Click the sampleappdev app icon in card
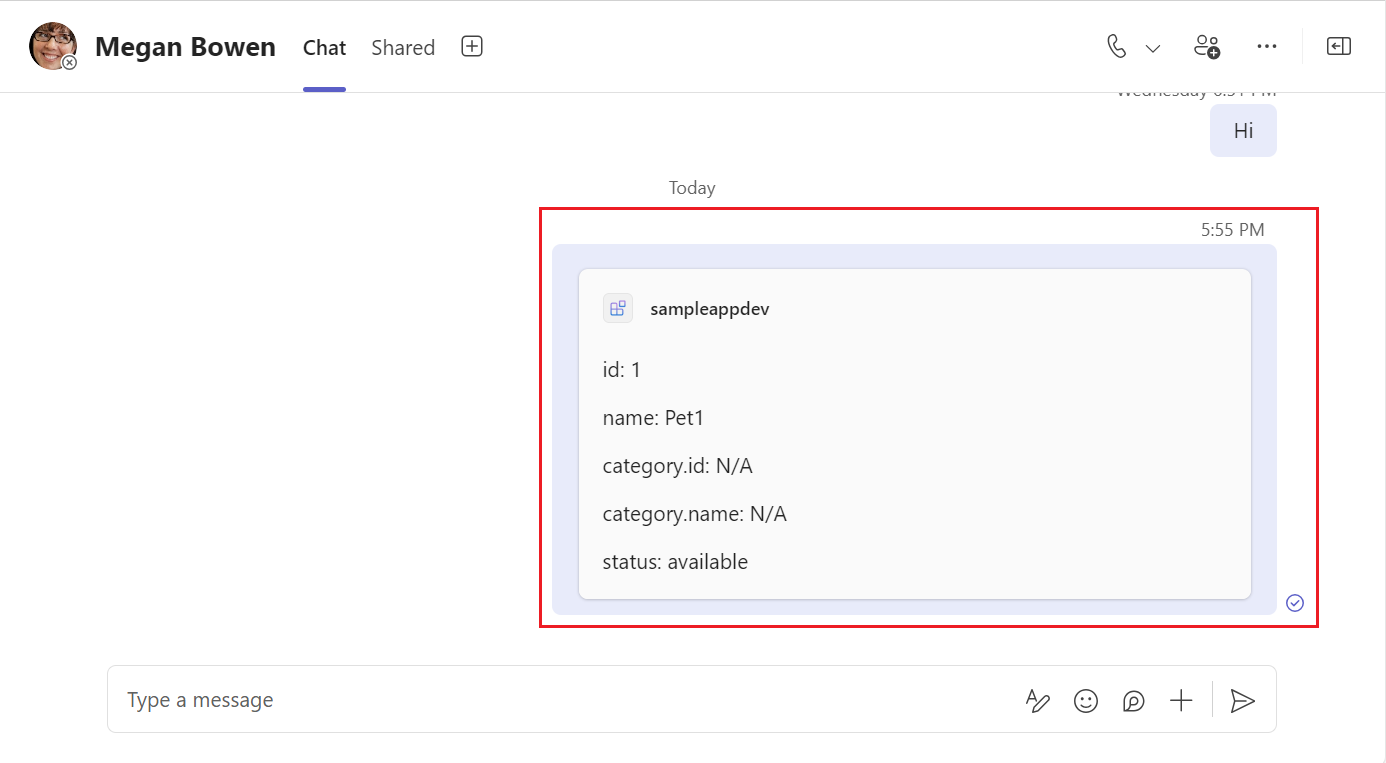The image size is (1386, 763). click(618, 308)
